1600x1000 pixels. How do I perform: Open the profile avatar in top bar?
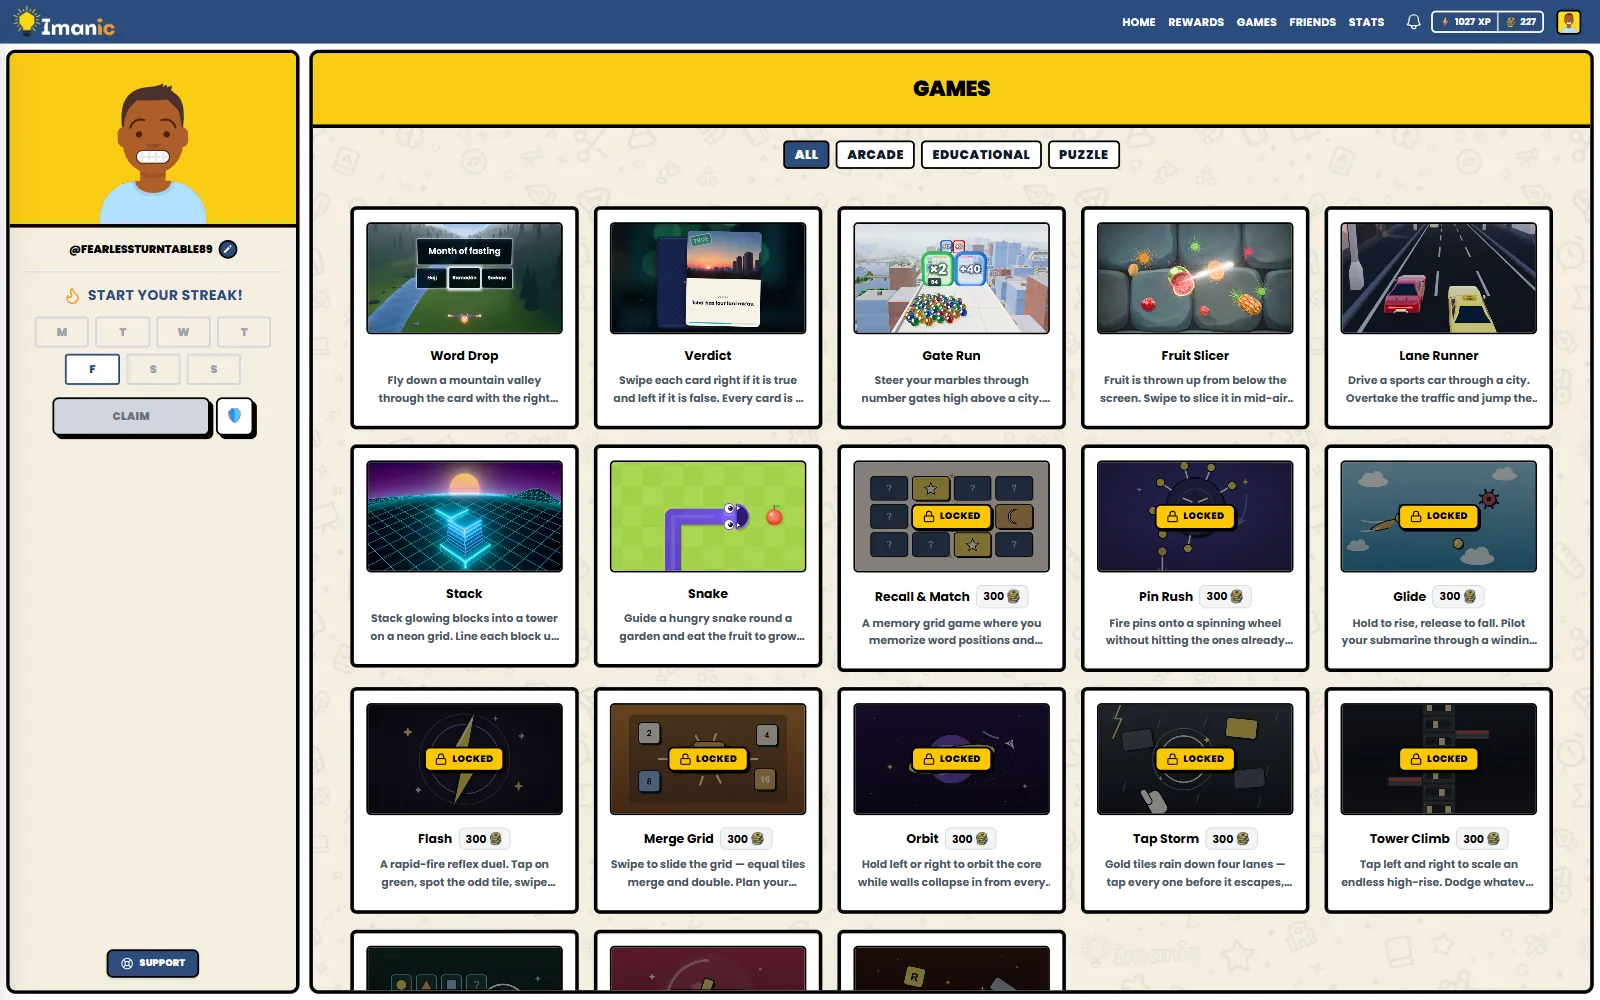pyautogui.click(x=1568, y=21)
